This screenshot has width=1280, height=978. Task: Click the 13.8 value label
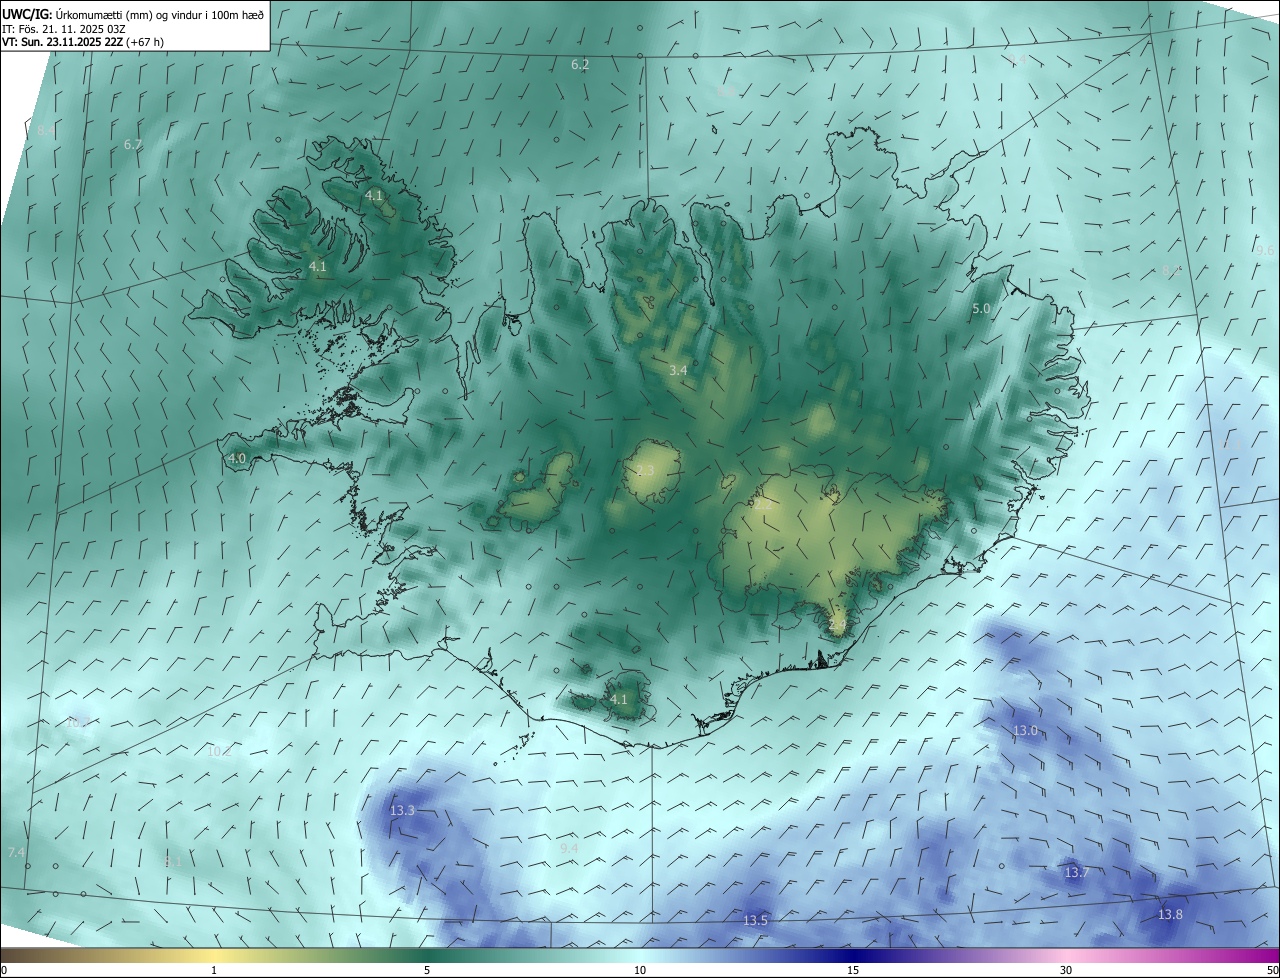click(1170, 914)
